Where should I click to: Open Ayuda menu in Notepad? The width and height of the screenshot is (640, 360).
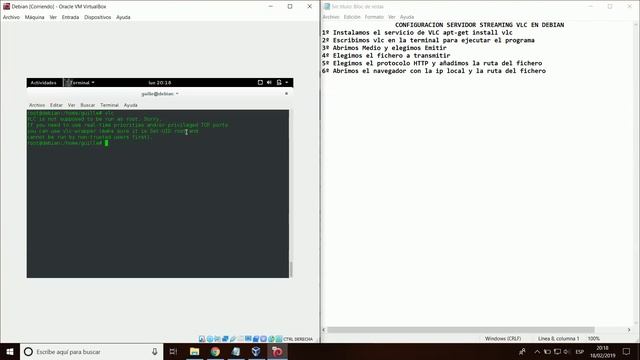click(407, 17)
